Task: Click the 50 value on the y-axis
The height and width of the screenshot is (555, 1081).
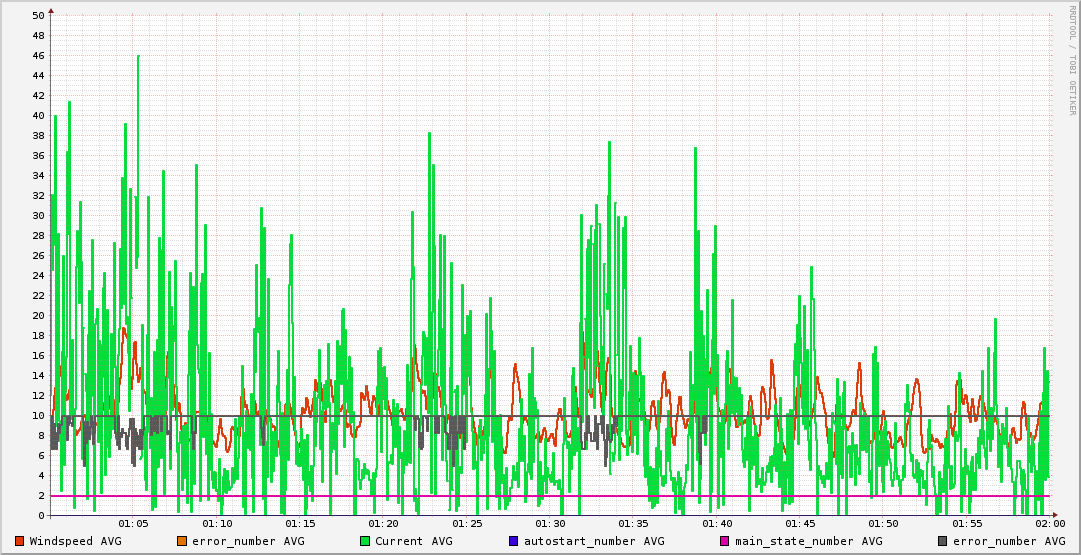Action: coord(38,16)
